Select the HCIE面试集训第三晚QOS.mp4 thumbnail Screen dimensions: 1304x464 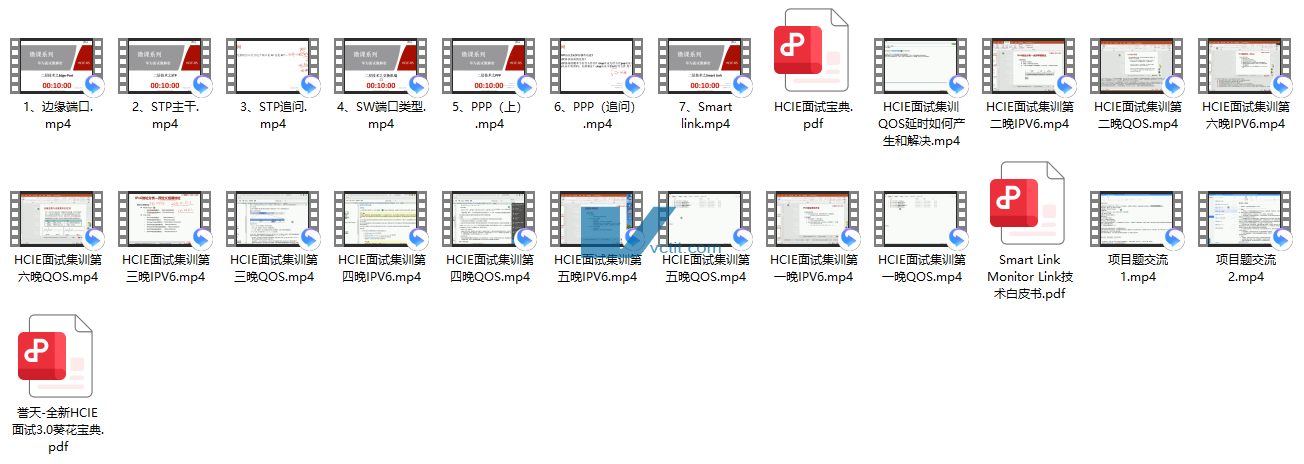273,220
